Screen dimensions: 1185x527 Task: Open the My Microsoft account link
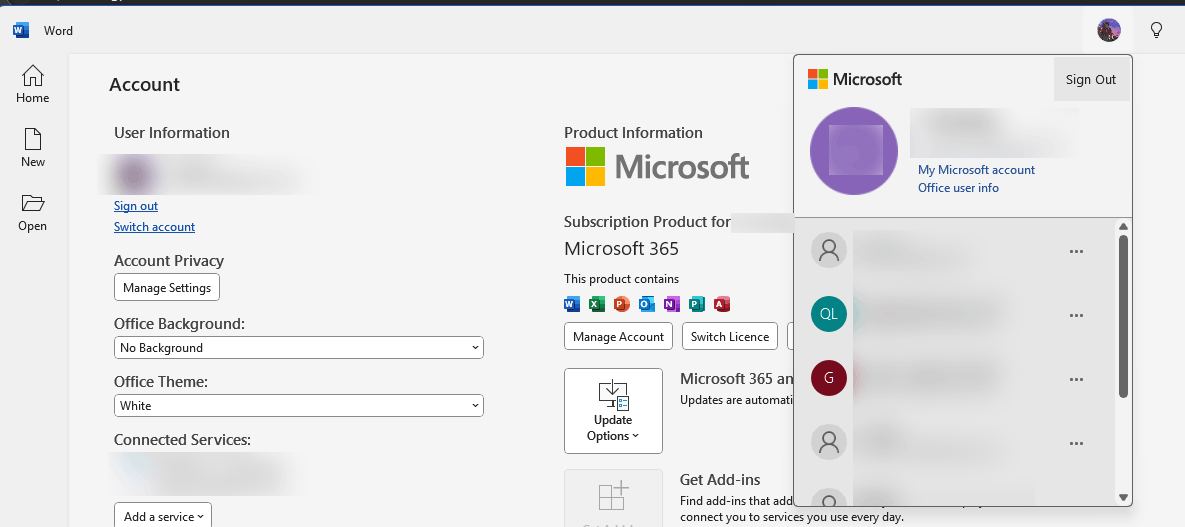(976, 170)
